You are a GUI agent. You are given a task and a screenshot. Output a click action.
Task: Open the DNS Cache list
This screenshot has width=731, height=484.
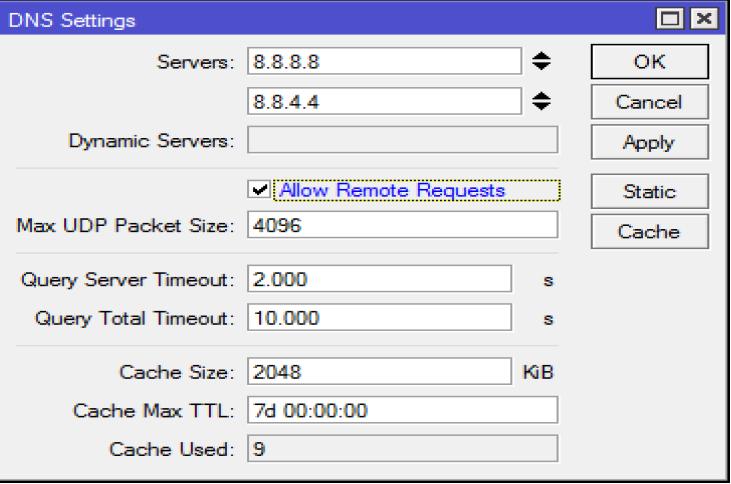pos(648,232)
